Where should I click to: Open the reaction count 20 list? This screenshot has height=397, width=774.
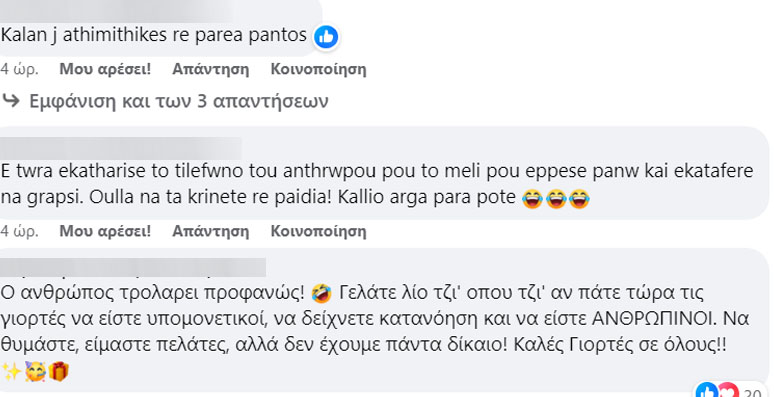753,393
